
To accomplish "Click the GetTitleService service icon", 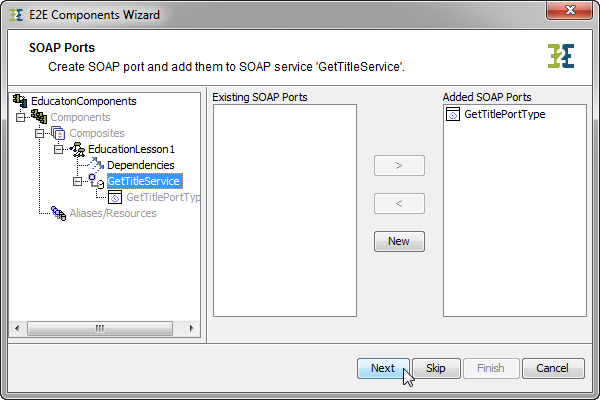I will (x=96, y=181).
